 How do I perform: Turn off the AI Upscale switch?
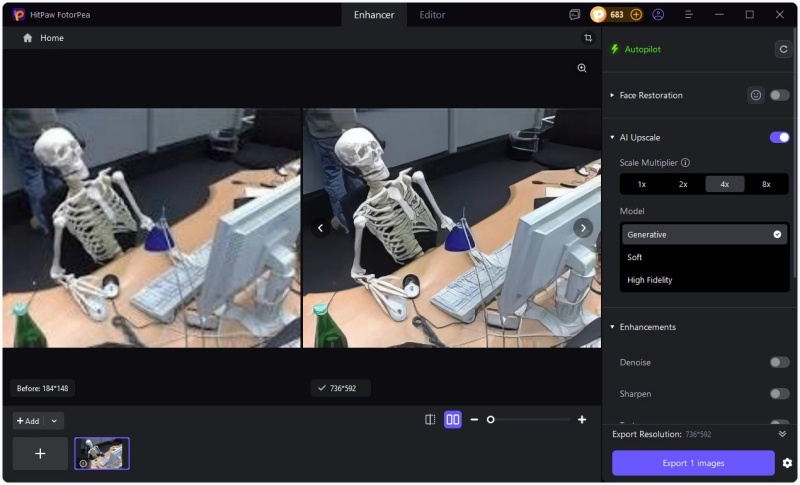point(780,138)
